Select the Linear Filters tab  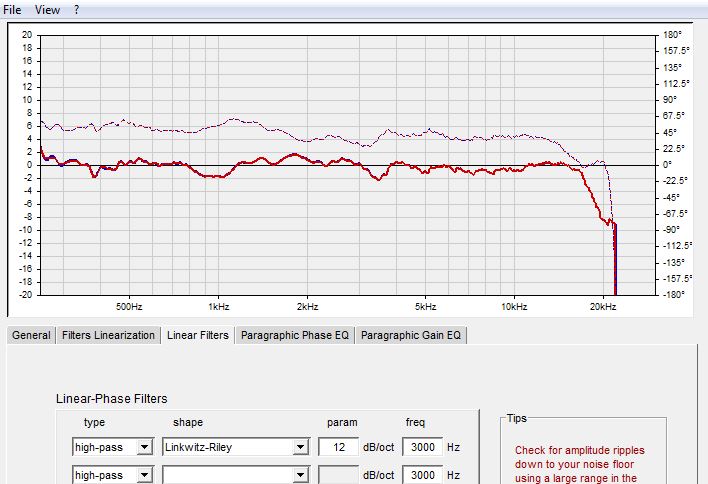point(198,335)
